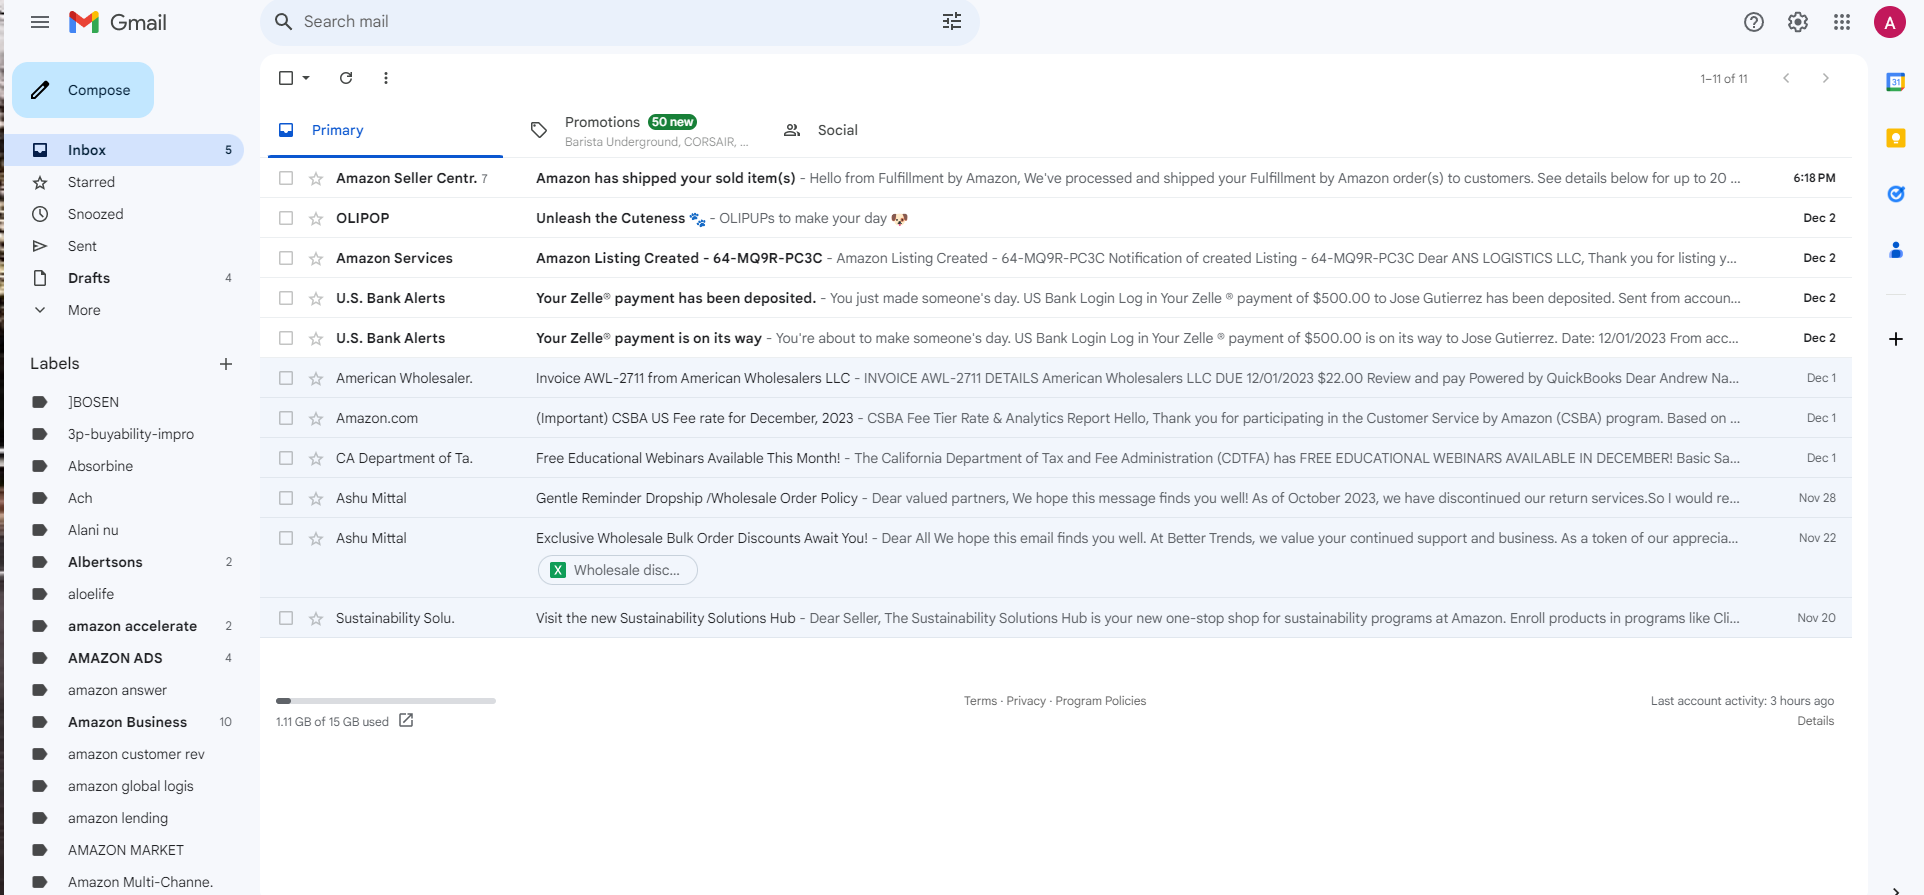Image resolution: width=1924 pixels, height=895 pixels.
Task: Star the Amazon.com CSBA email
Action: coord(316,418)
